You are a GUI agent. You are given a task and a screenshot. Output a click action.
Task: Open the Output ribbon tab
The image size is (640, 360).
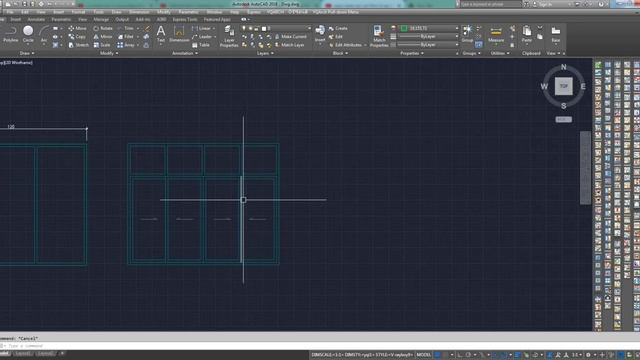pyautogui.click(x=122, y=19)
